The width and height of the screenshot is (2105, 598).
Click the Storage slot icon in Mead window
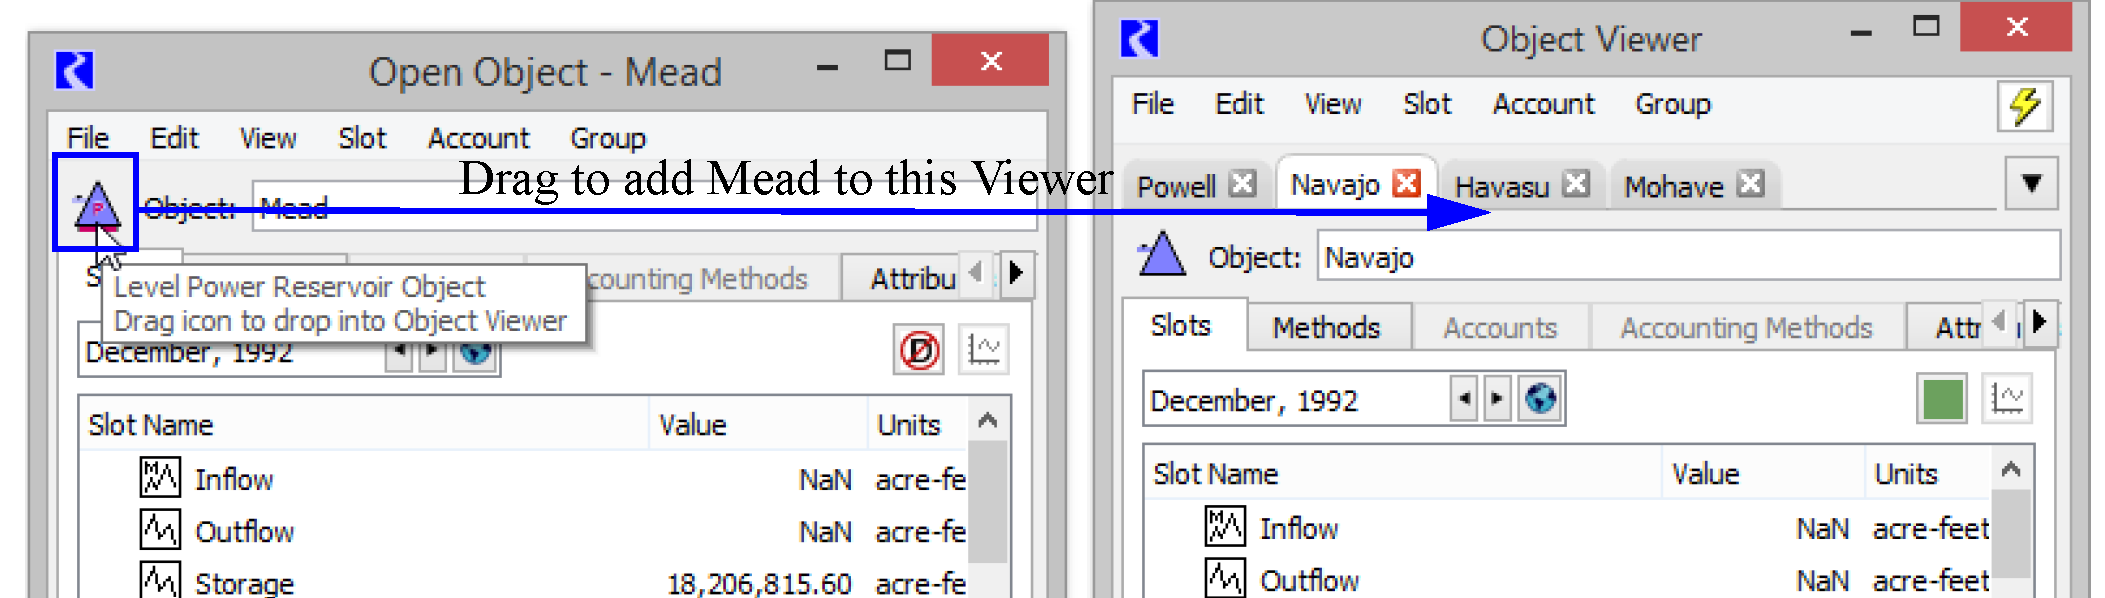pos(160,581)
